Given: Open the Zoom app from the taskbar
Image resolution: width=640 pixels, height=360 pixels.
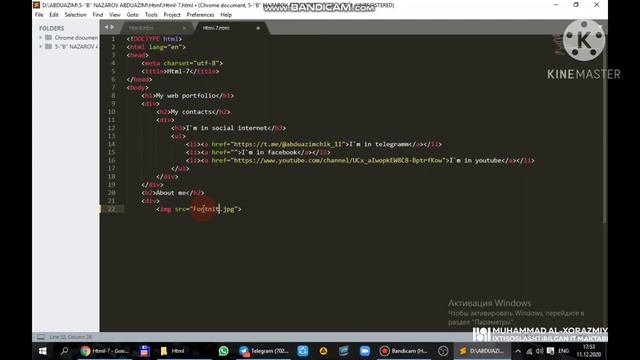Looking at the screenshot, I should coord(364,351).
